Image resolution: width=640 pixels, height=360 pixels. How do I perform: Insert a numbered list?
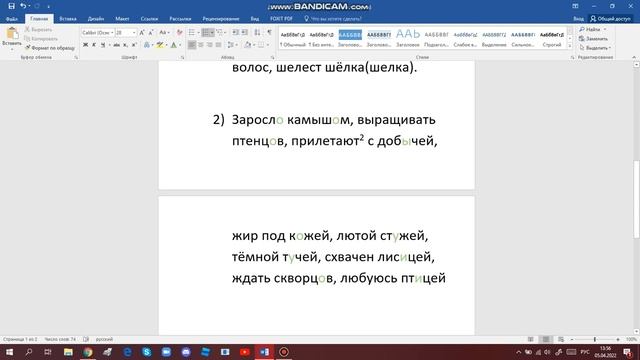[x=206, y=32]
